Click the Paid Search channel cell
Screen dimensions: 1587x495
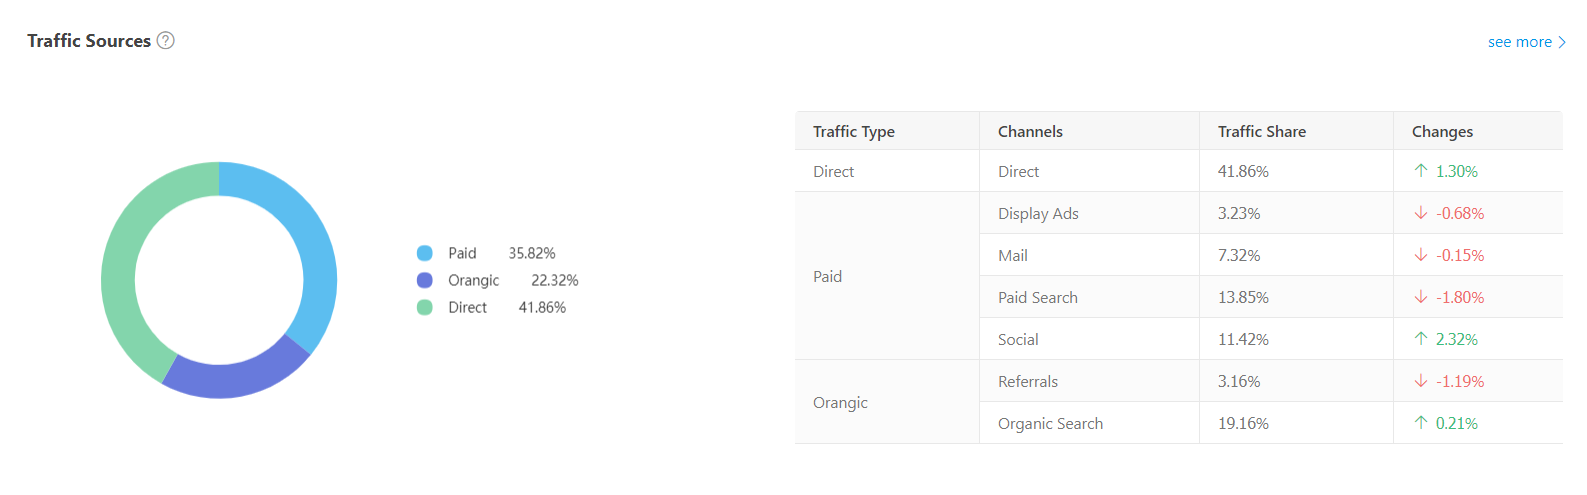tap(1038, 297)
